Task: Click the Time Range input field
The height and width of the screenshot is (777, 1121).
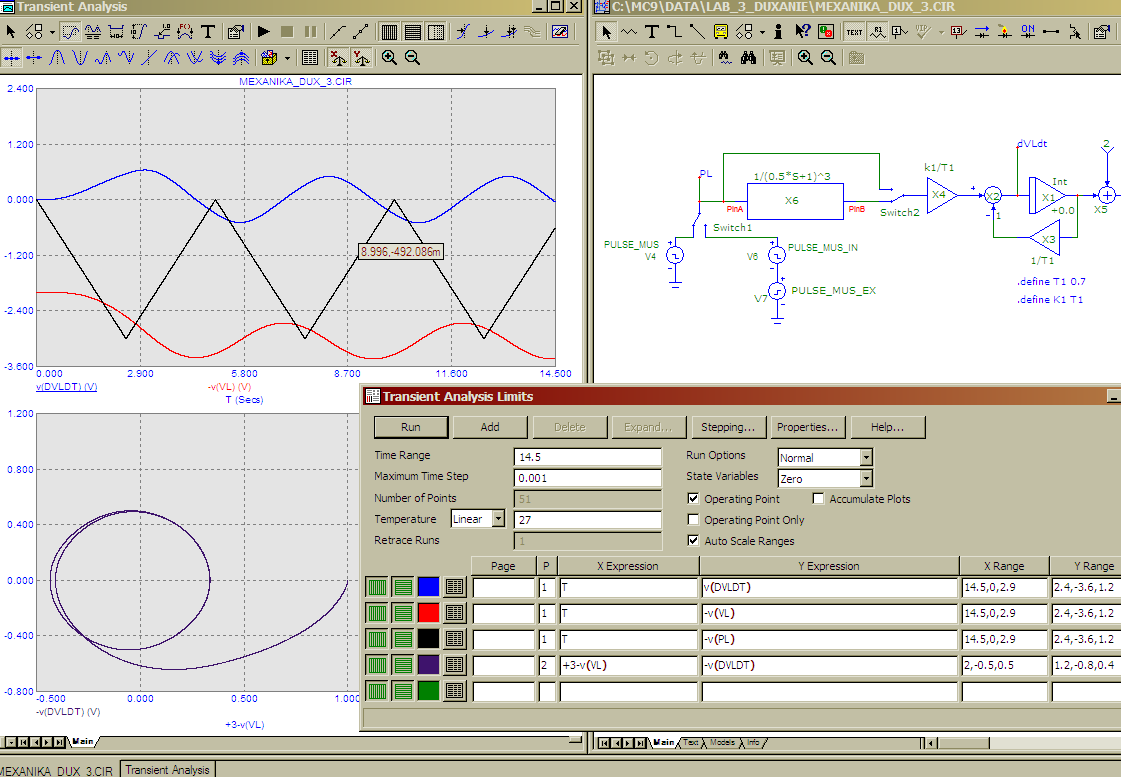Action: pos(588,457)
